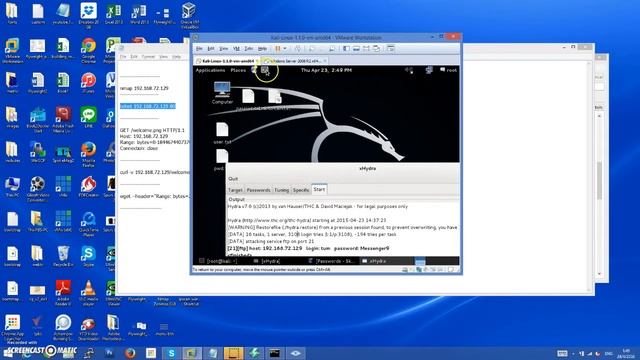Click the Kali network icon in top panel
640x360 pixels.
coord(429,70)
